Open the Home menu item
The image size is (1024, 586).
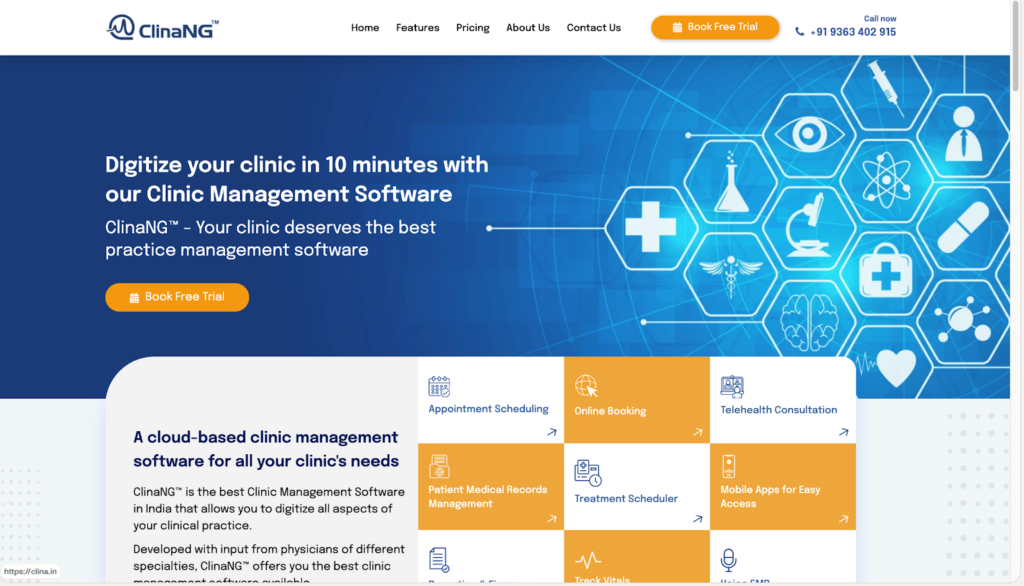click(365, 28)
